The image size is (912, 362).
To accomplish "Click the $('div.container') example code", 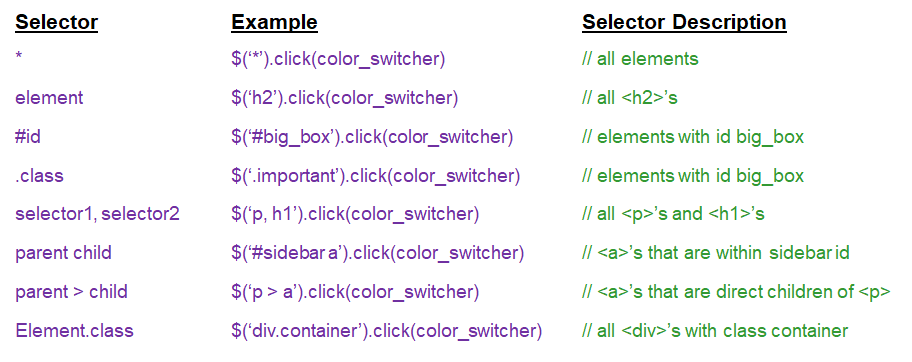I will [x=386, y=331].
